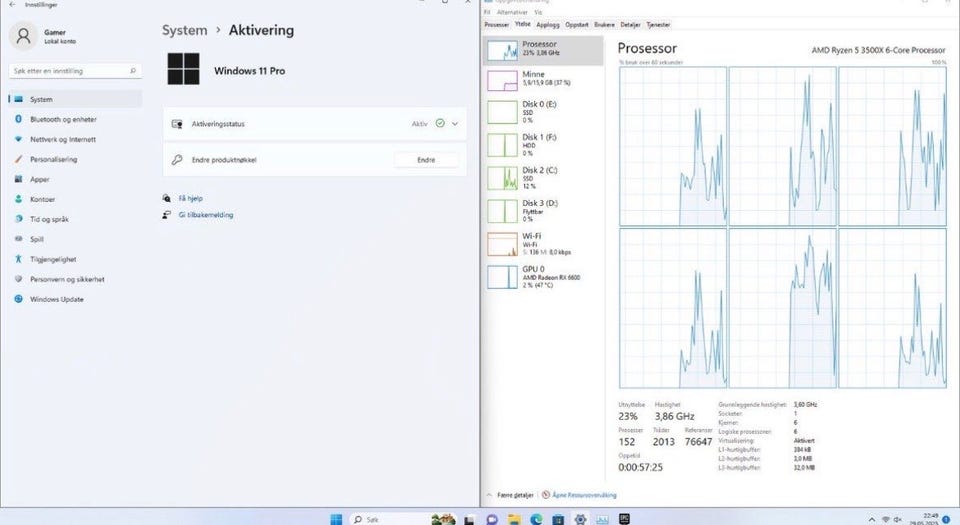Viewport: 960px width, 525px height.
Task: Switch to the Ytelse tab
Action: (x=523, y=24)
